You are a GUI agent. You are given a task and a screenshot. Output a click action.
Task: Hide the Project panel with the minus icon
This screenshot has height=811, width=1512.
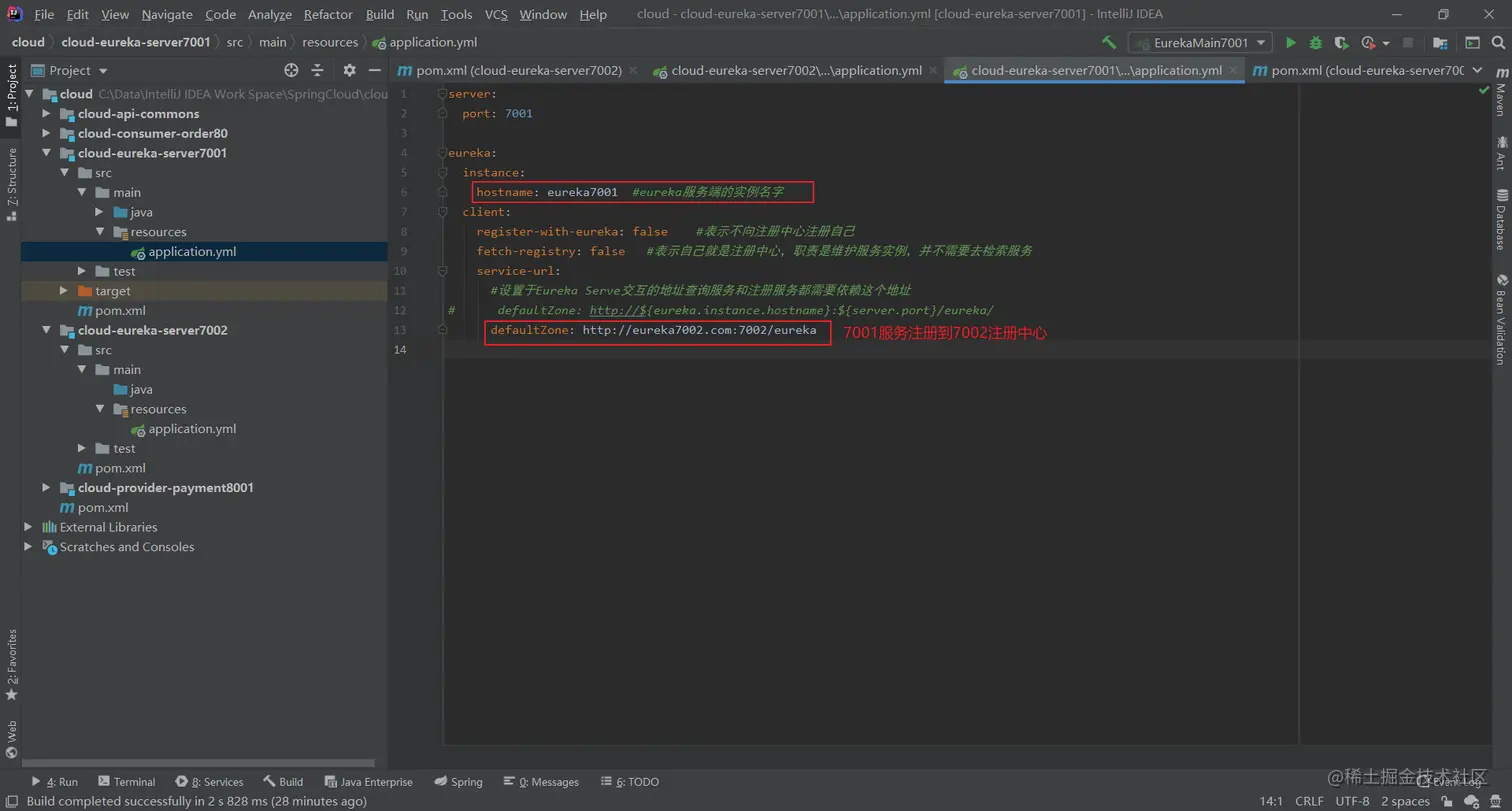(374, 70)
